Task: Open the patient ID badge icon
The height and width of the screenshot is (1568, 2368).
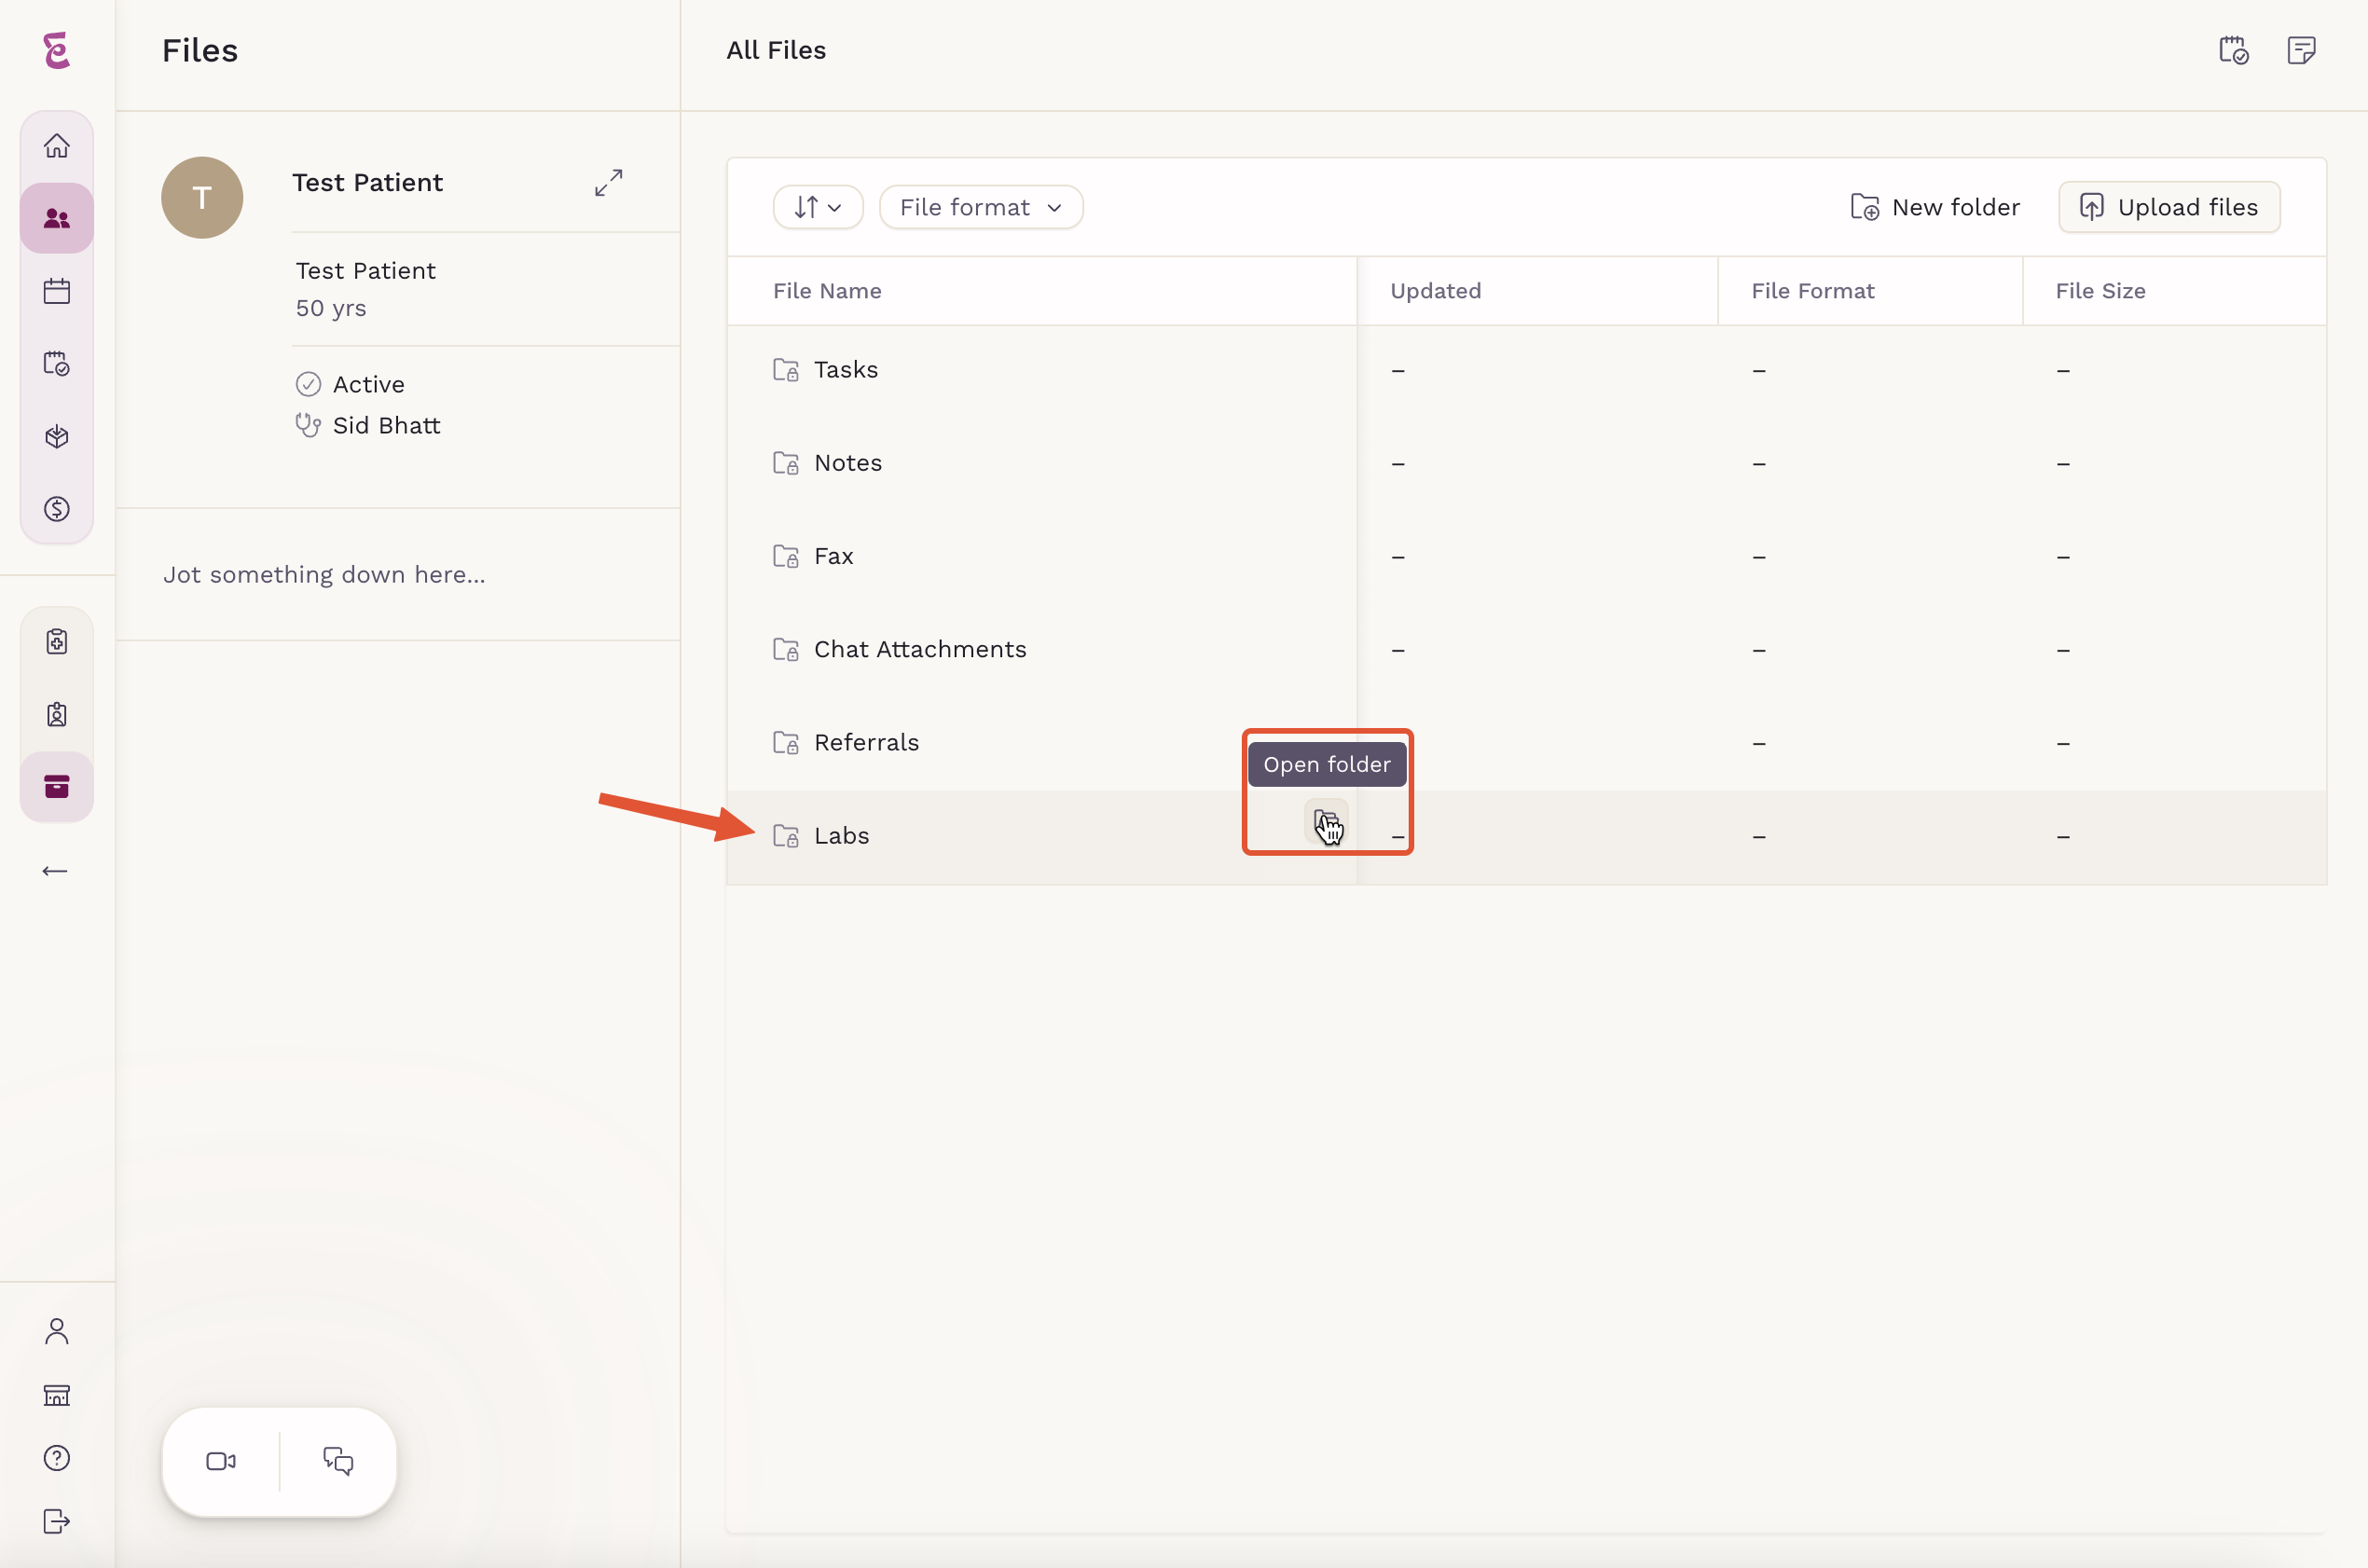Action: coord(57,714)
